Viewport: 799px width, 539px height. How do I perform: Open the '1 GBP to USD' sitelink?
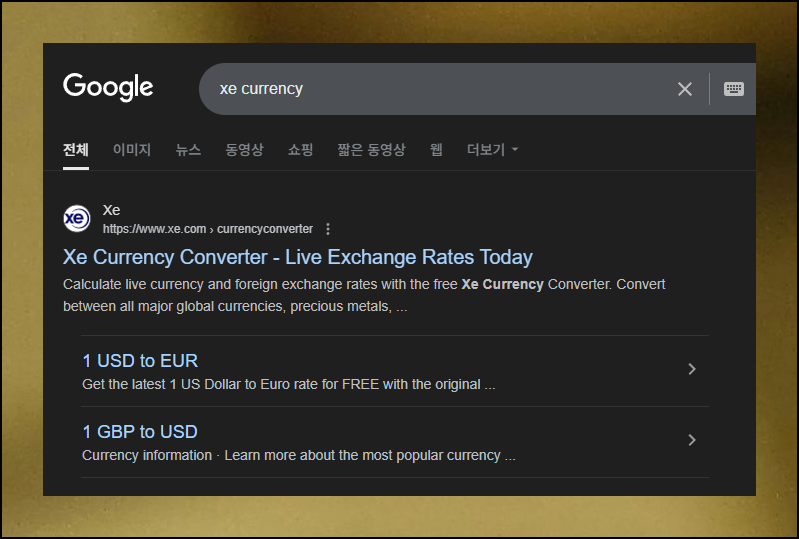(140, 432)
